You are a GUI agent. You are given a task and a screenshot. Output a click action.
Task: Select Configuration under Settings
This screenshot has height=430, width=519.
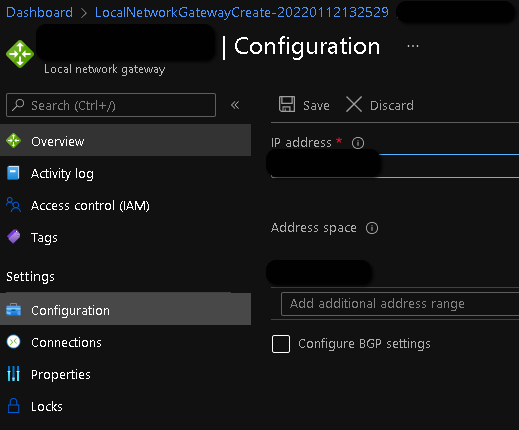(x=125, y=309)
